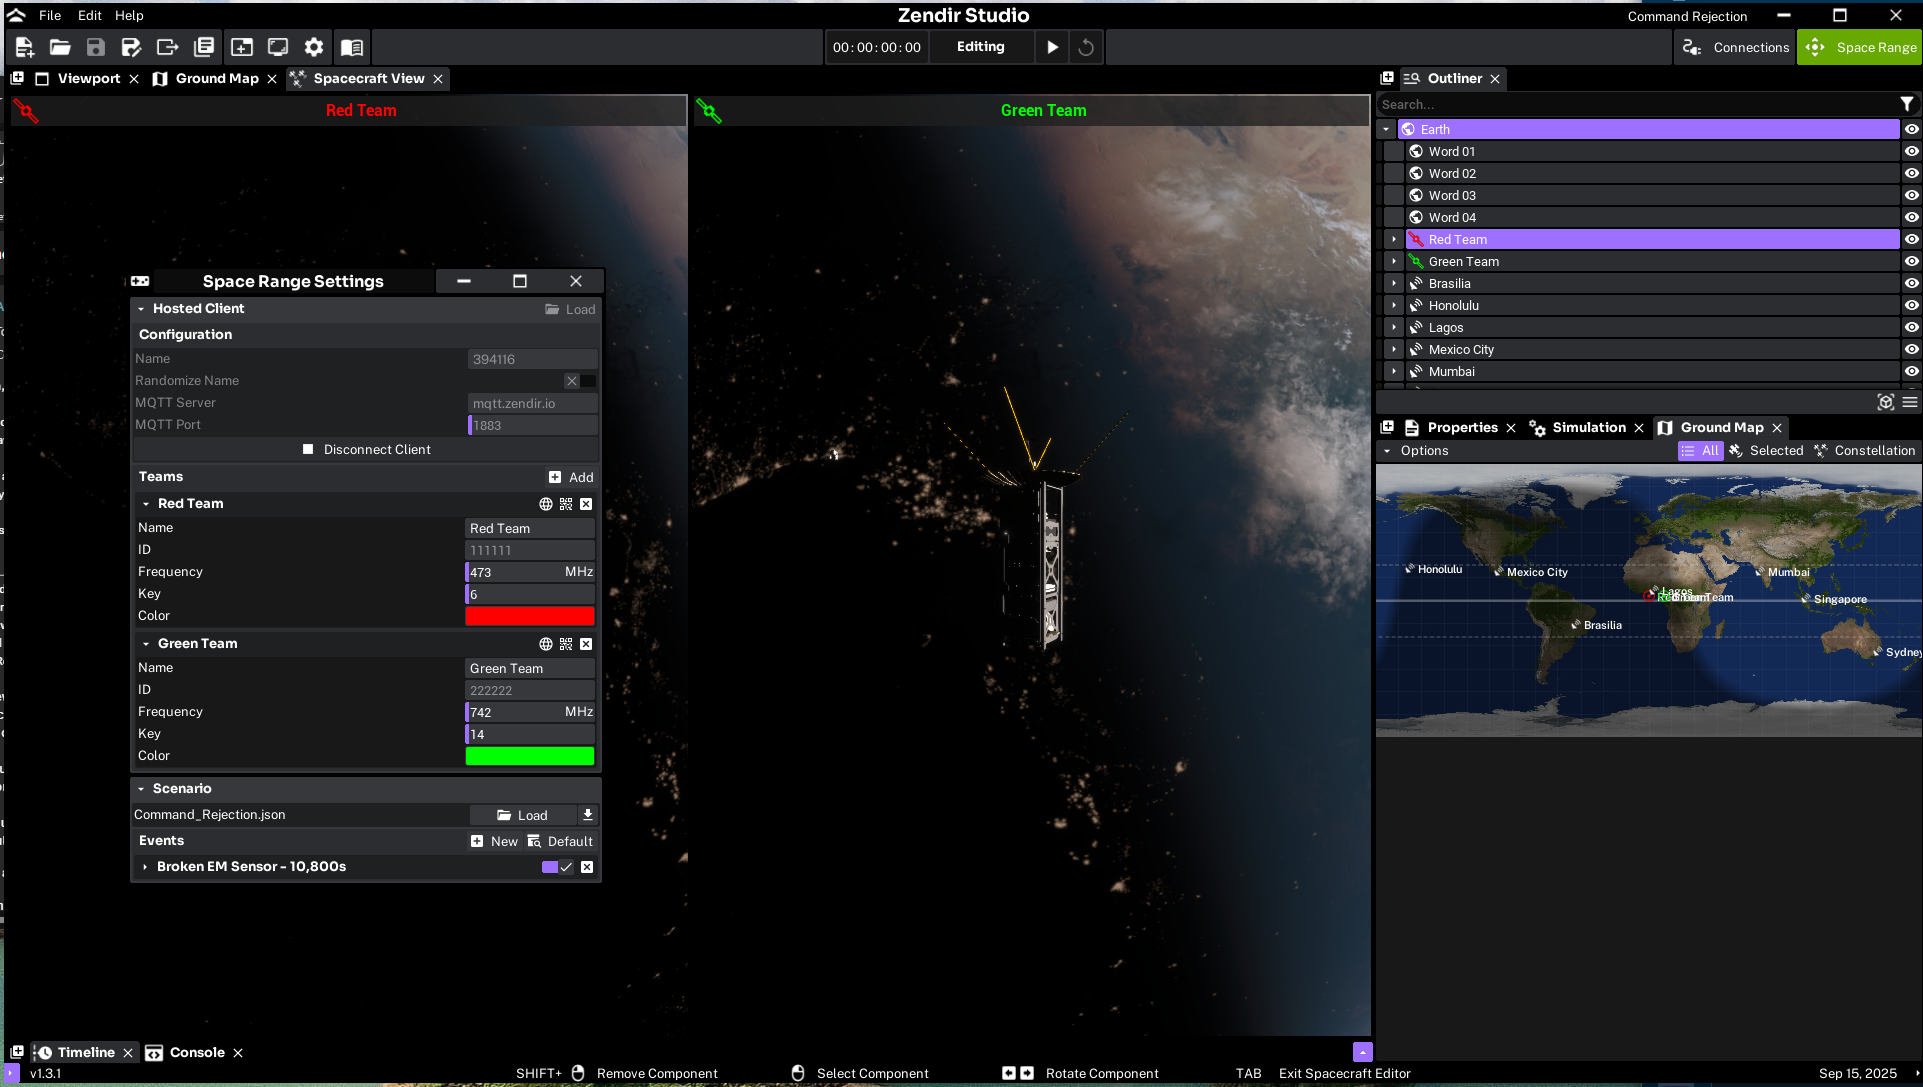Click the fullscreen monitor icon in toolbar

click(278, 47)
